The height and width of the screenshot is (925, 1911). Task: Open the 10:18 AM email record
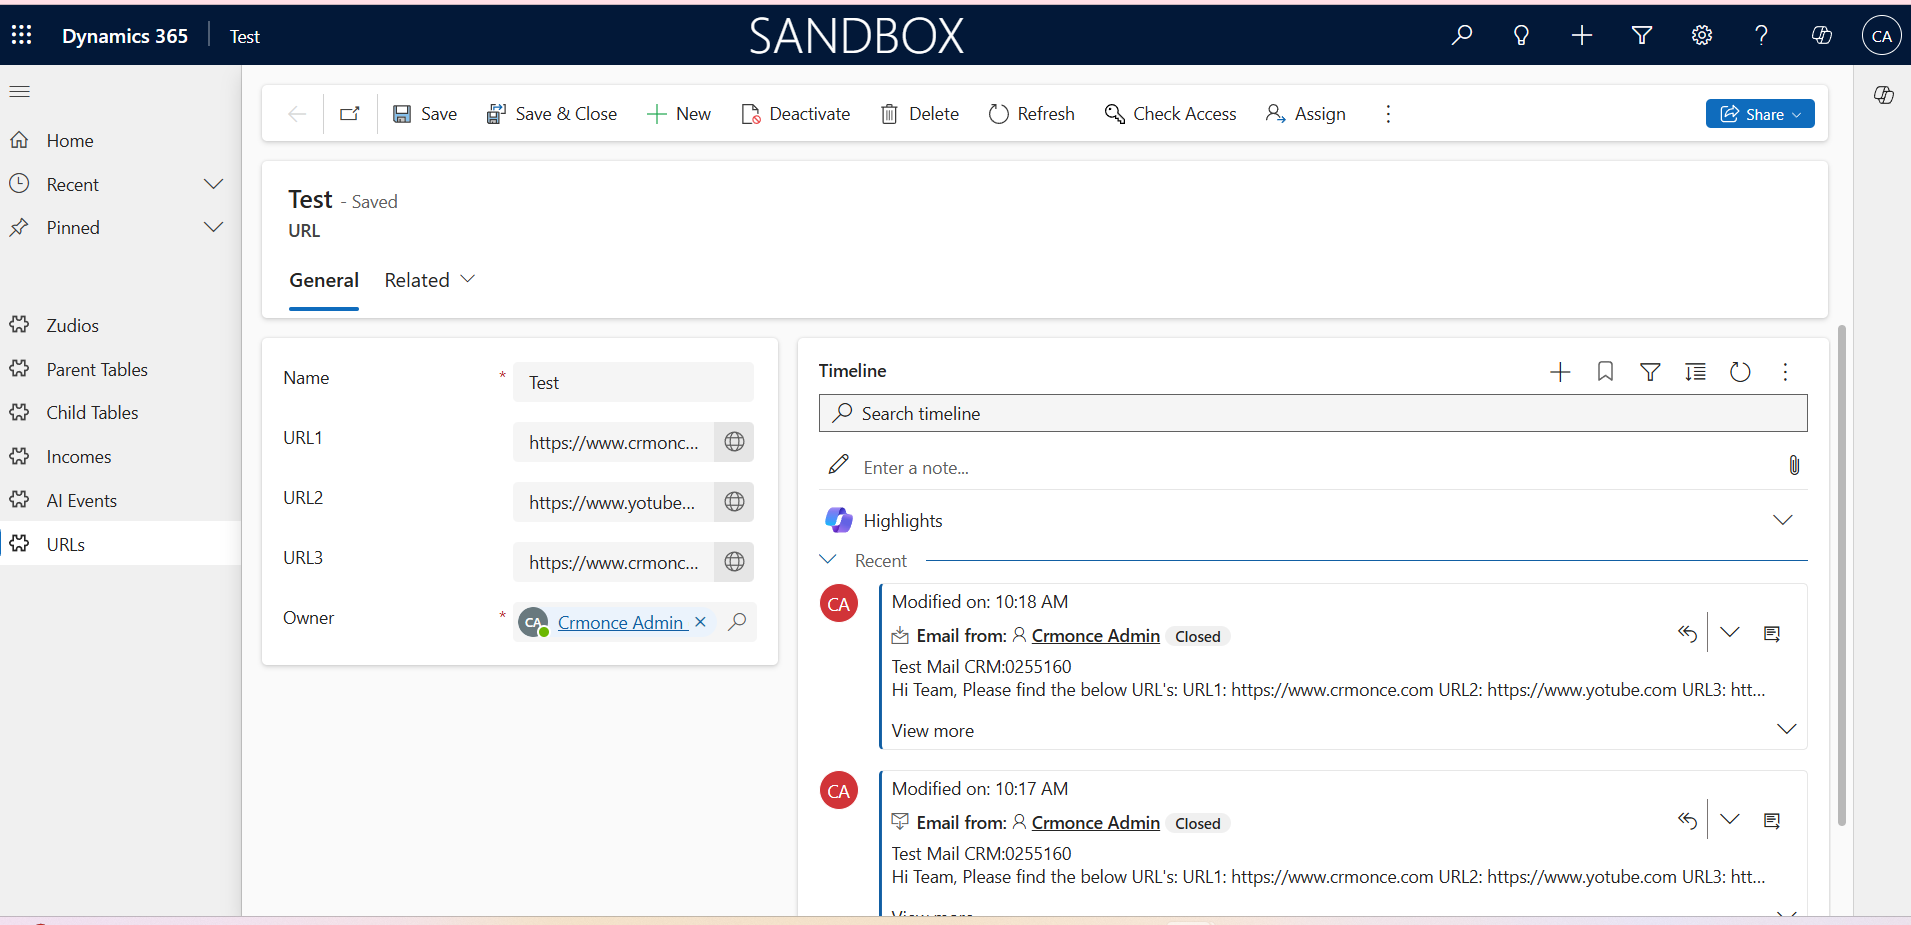pos(1772,634)
